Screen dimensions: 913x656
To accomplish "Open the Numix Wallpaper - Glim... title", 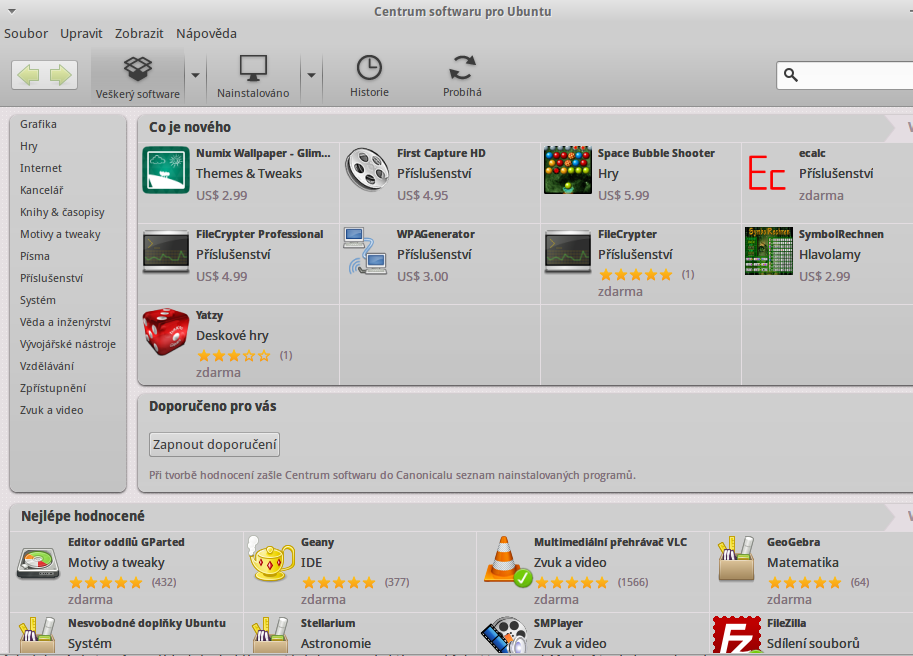I will [263, 153].
